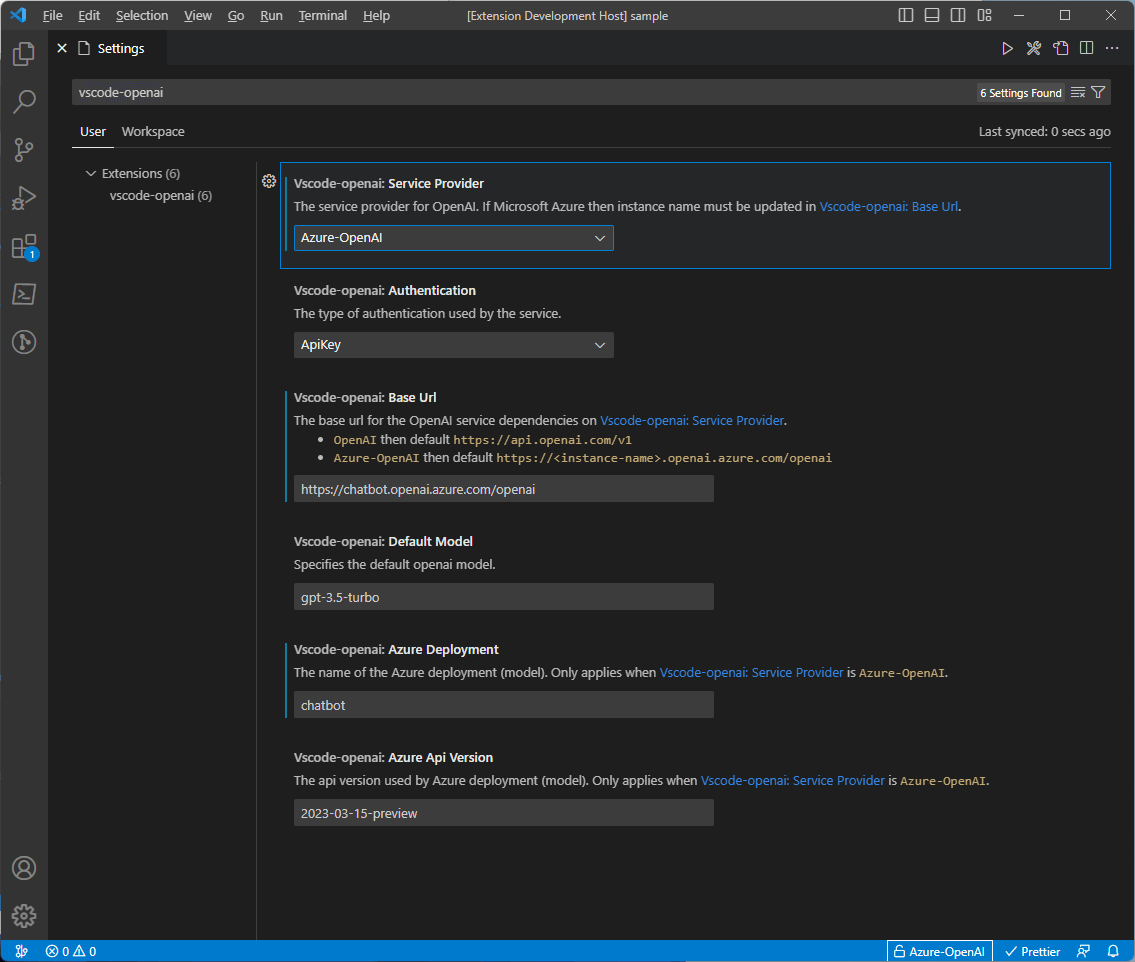This screenshot has height=962, width=1135.
Task: Open the Customize Layout icon
Action: (984, 15)
